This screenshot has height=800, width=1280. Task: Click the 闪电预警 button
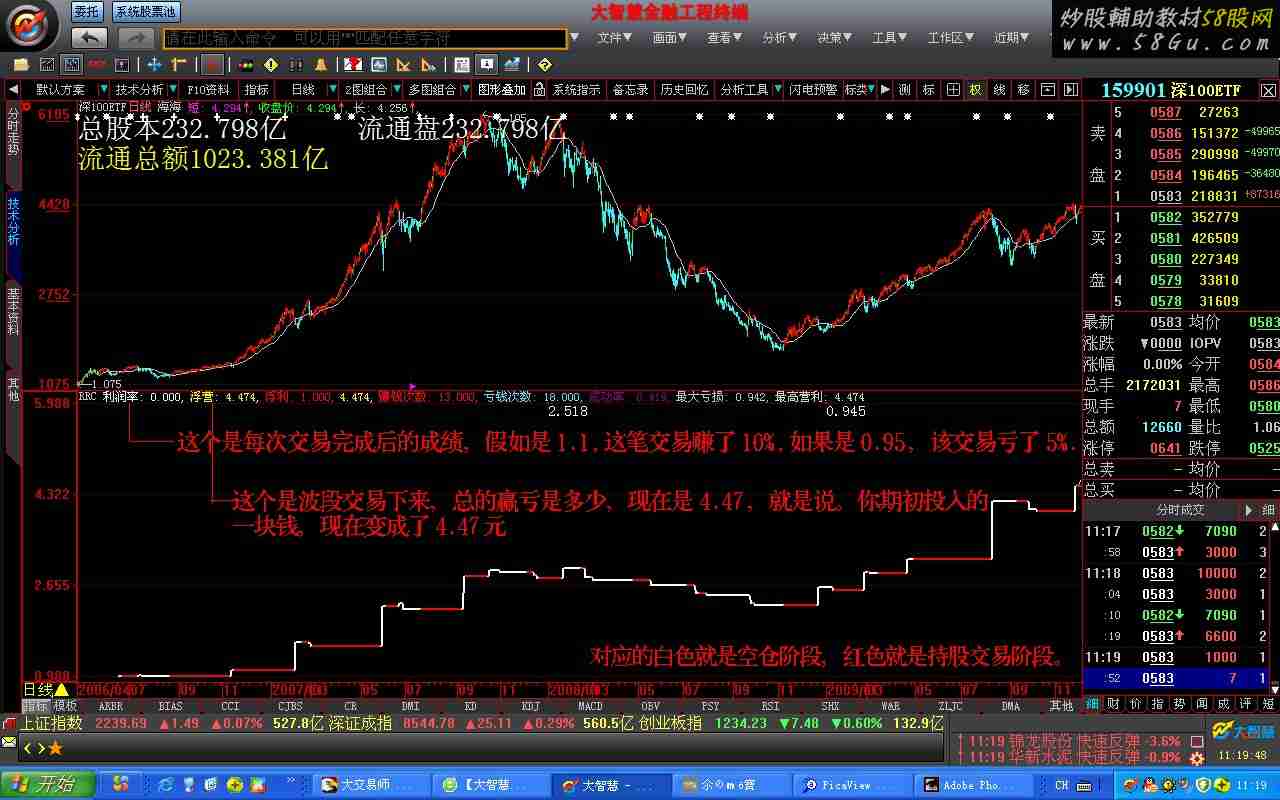pos(813,89)
